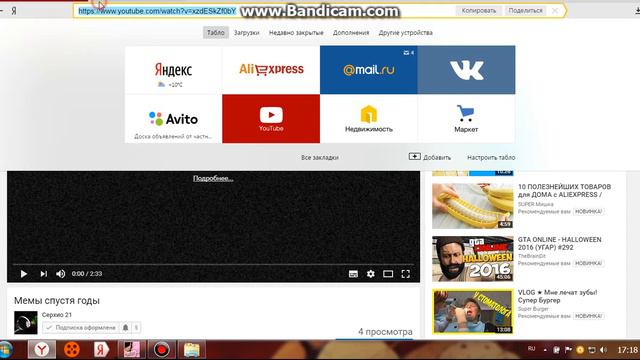Viewport: 640px width, 360px height.
Task: Switch to the Недавно закрытые tab
Action: coord(296,33)
